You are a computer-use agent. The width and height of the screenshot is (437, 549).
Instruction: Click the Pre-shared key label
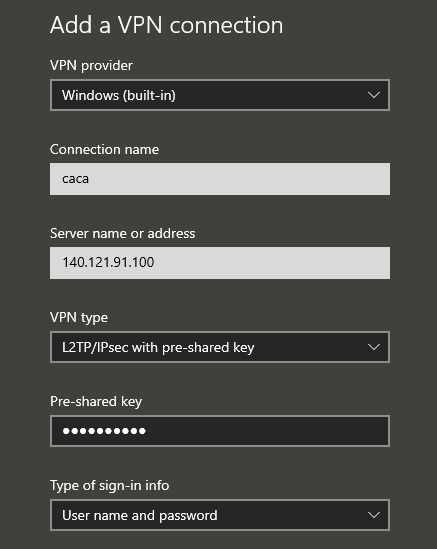click(x=96, y=402)
